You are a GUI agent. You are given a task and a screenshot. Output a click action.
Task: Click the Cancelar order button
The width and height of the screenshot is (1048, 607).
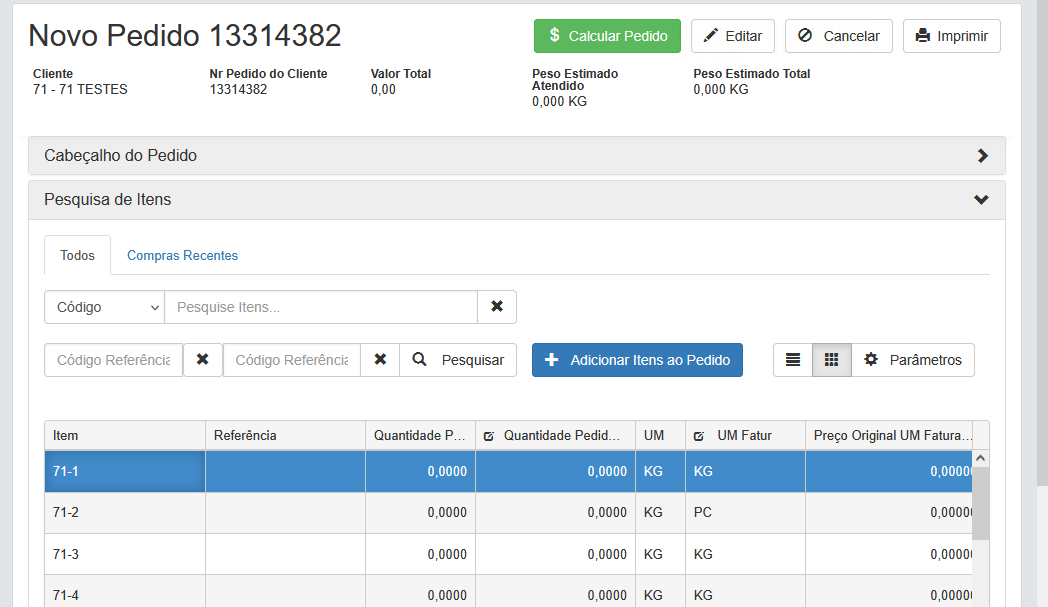click(x=838, y=36)
